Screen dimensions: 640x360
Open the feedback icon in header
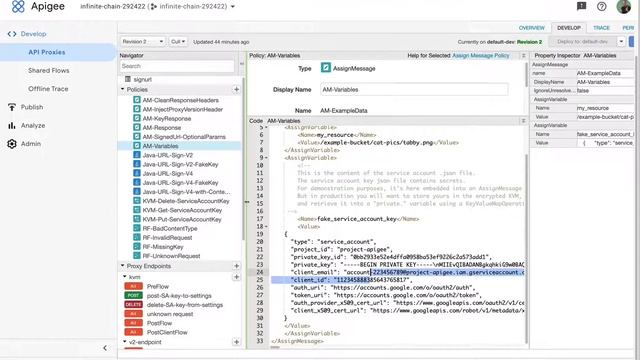click(x=581, y=6)
